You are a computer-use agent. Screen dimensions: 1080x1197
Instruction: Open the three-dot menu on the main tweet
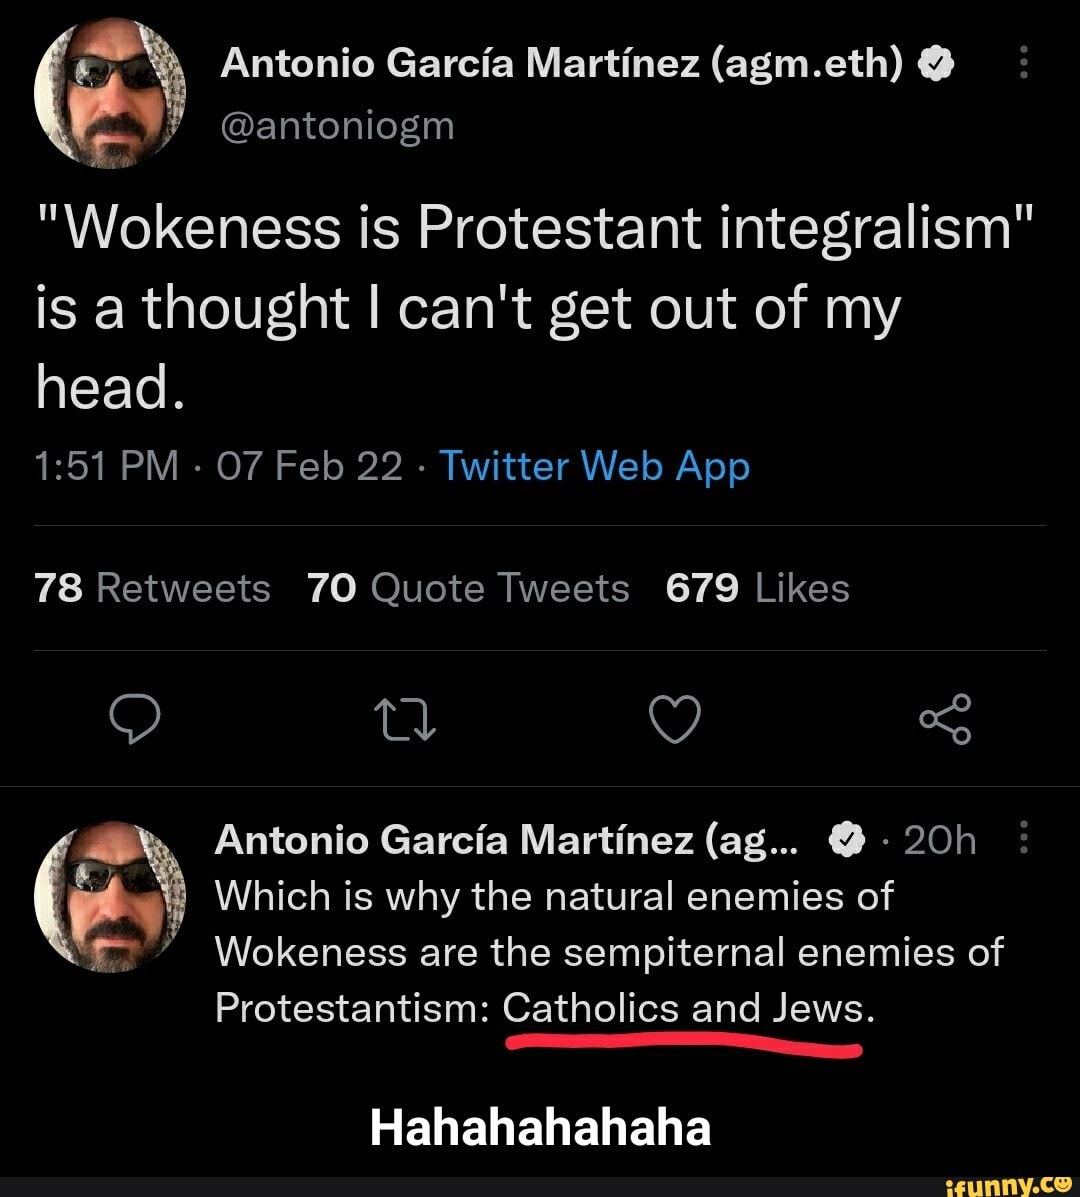1022,66
